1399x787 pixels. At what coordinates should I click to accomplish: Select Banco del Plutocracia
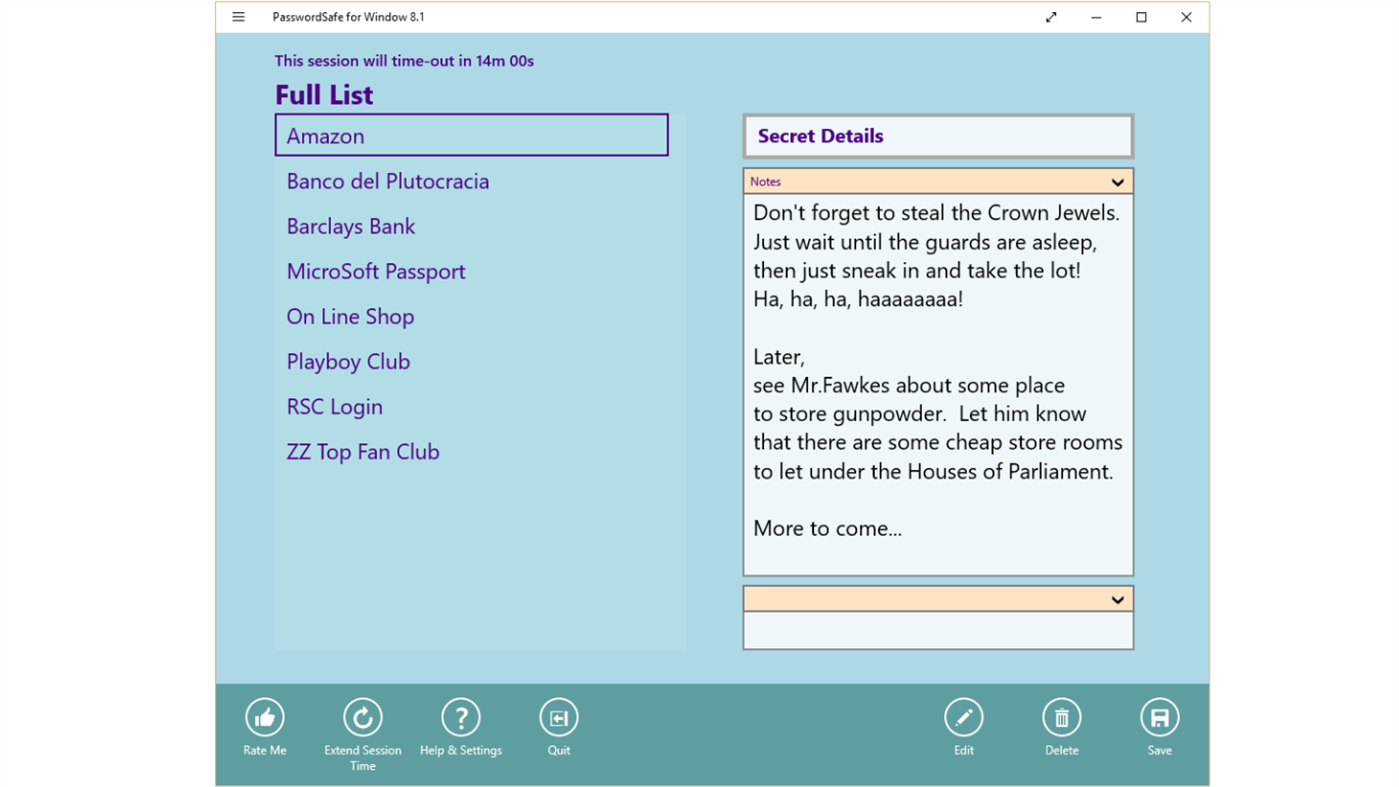(388, 181)
